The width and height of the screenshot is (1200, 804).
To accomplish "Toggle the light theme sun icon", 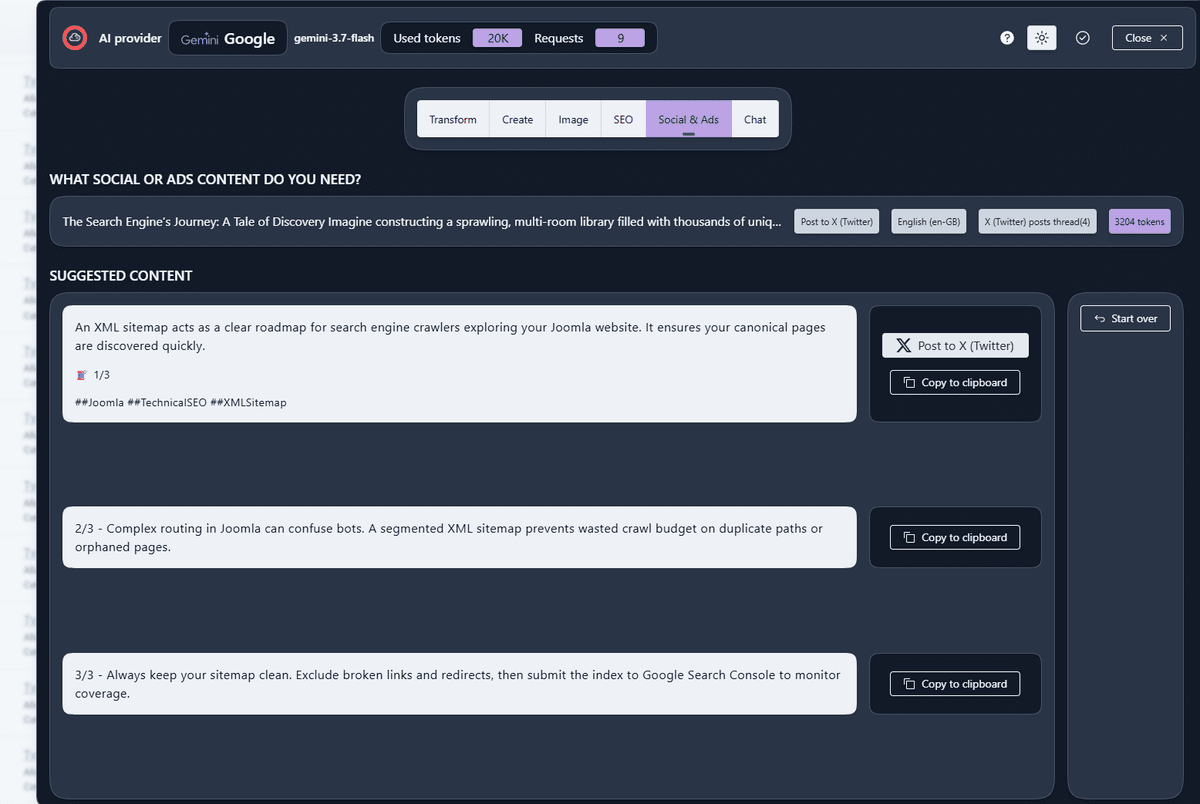I will (1042, 38).
